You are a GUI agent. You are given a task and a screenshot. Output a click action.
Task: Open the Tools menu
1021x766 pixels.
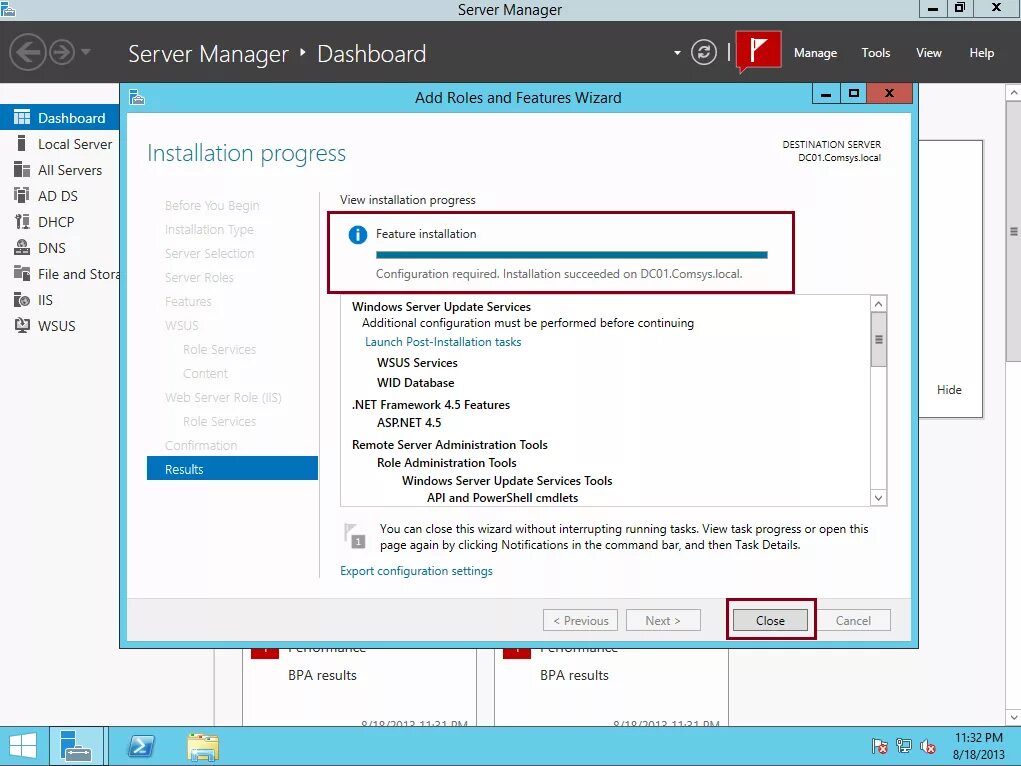[x=876, y=53]
